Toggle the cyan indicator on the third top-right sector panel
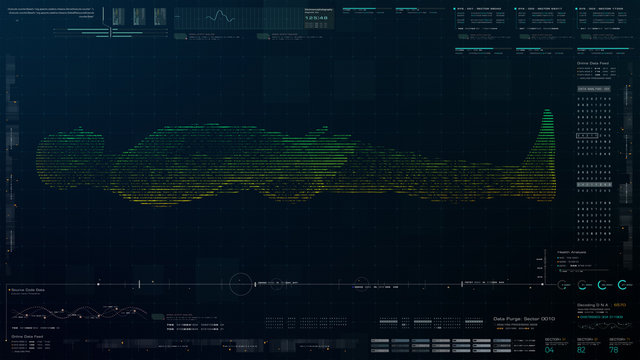 pyautogui.click(x=576, y=9)
